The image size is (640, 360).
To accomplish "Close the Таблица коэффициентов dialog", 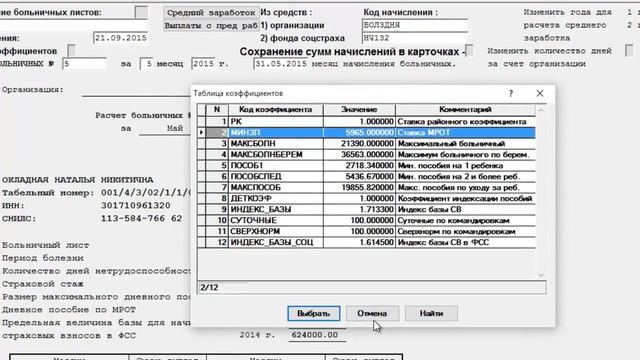I will click(x=540, y=93).
